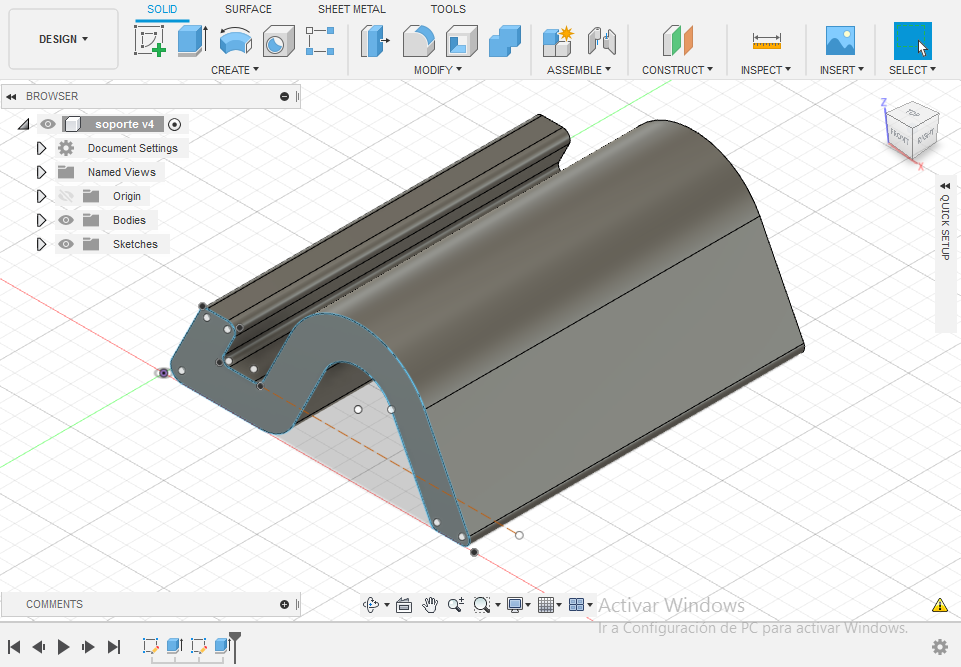Minimize the Browser with the minus button
This screenshot has width=961, height=667.
pos(284,96)
